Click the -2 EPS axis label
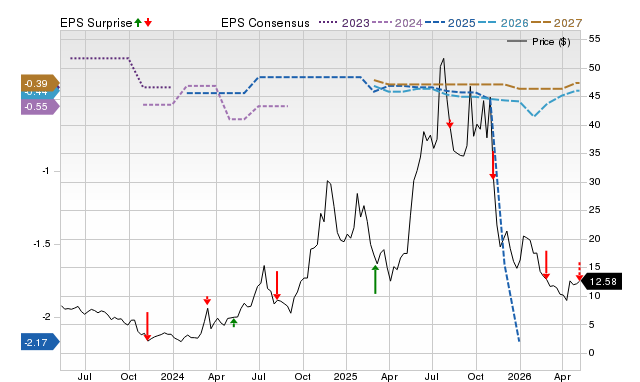The width and height of the screenshot is (640, 382). tap(45, 317)
